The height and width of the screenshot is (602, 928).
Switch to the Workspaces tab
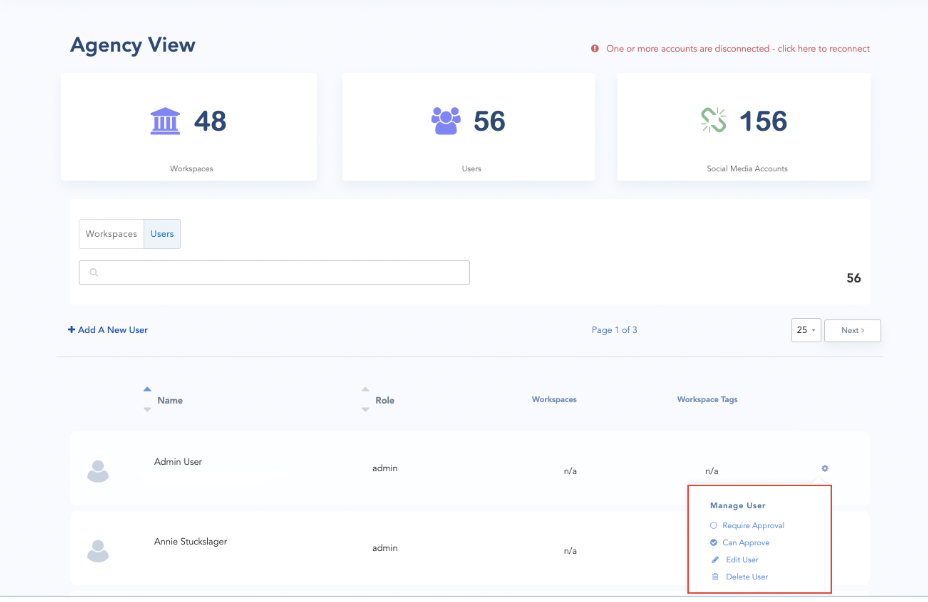point(111,234)
